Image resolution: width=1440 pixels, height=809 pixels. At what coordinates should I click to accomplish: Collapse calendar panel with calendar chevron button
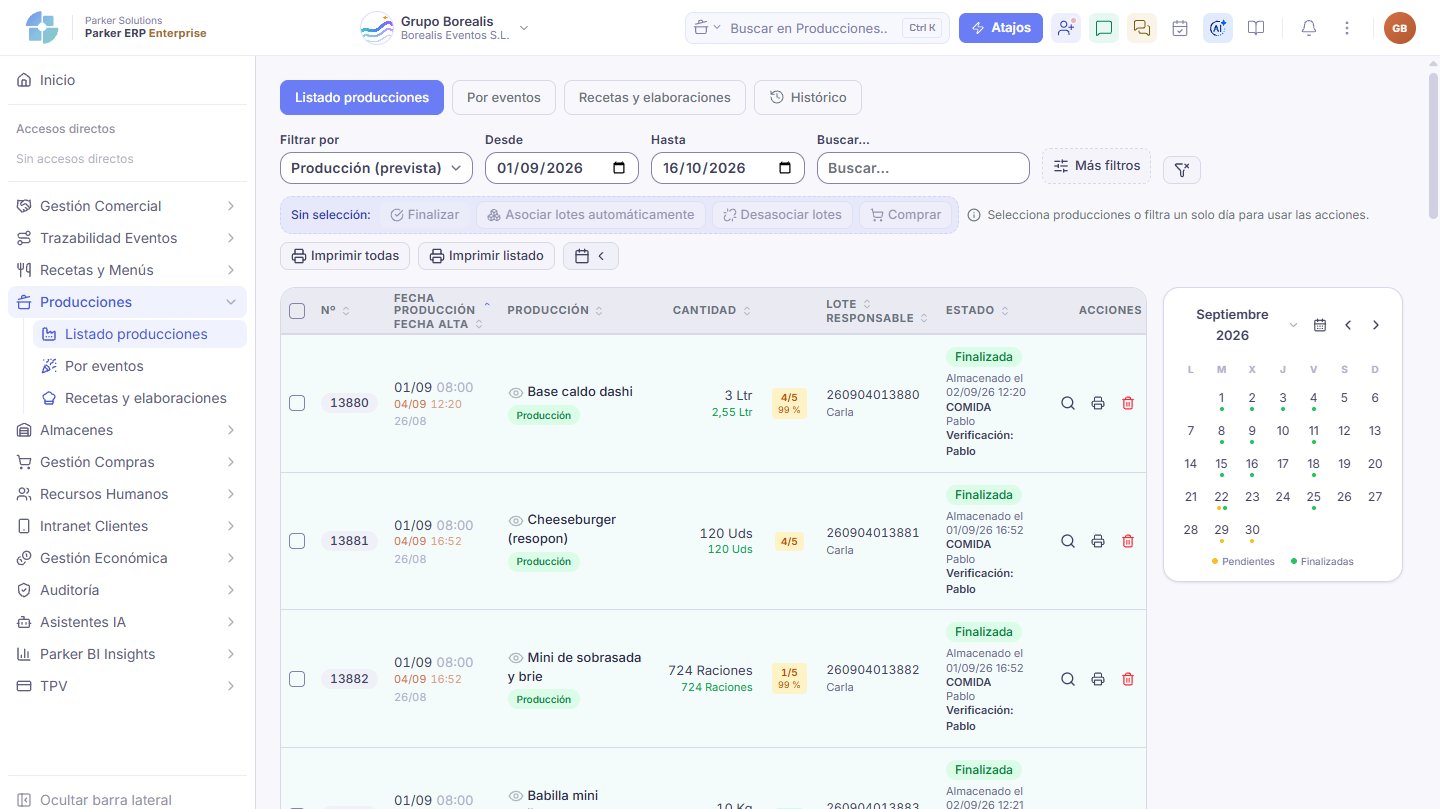pyautogui.click(x=591, y=256)
